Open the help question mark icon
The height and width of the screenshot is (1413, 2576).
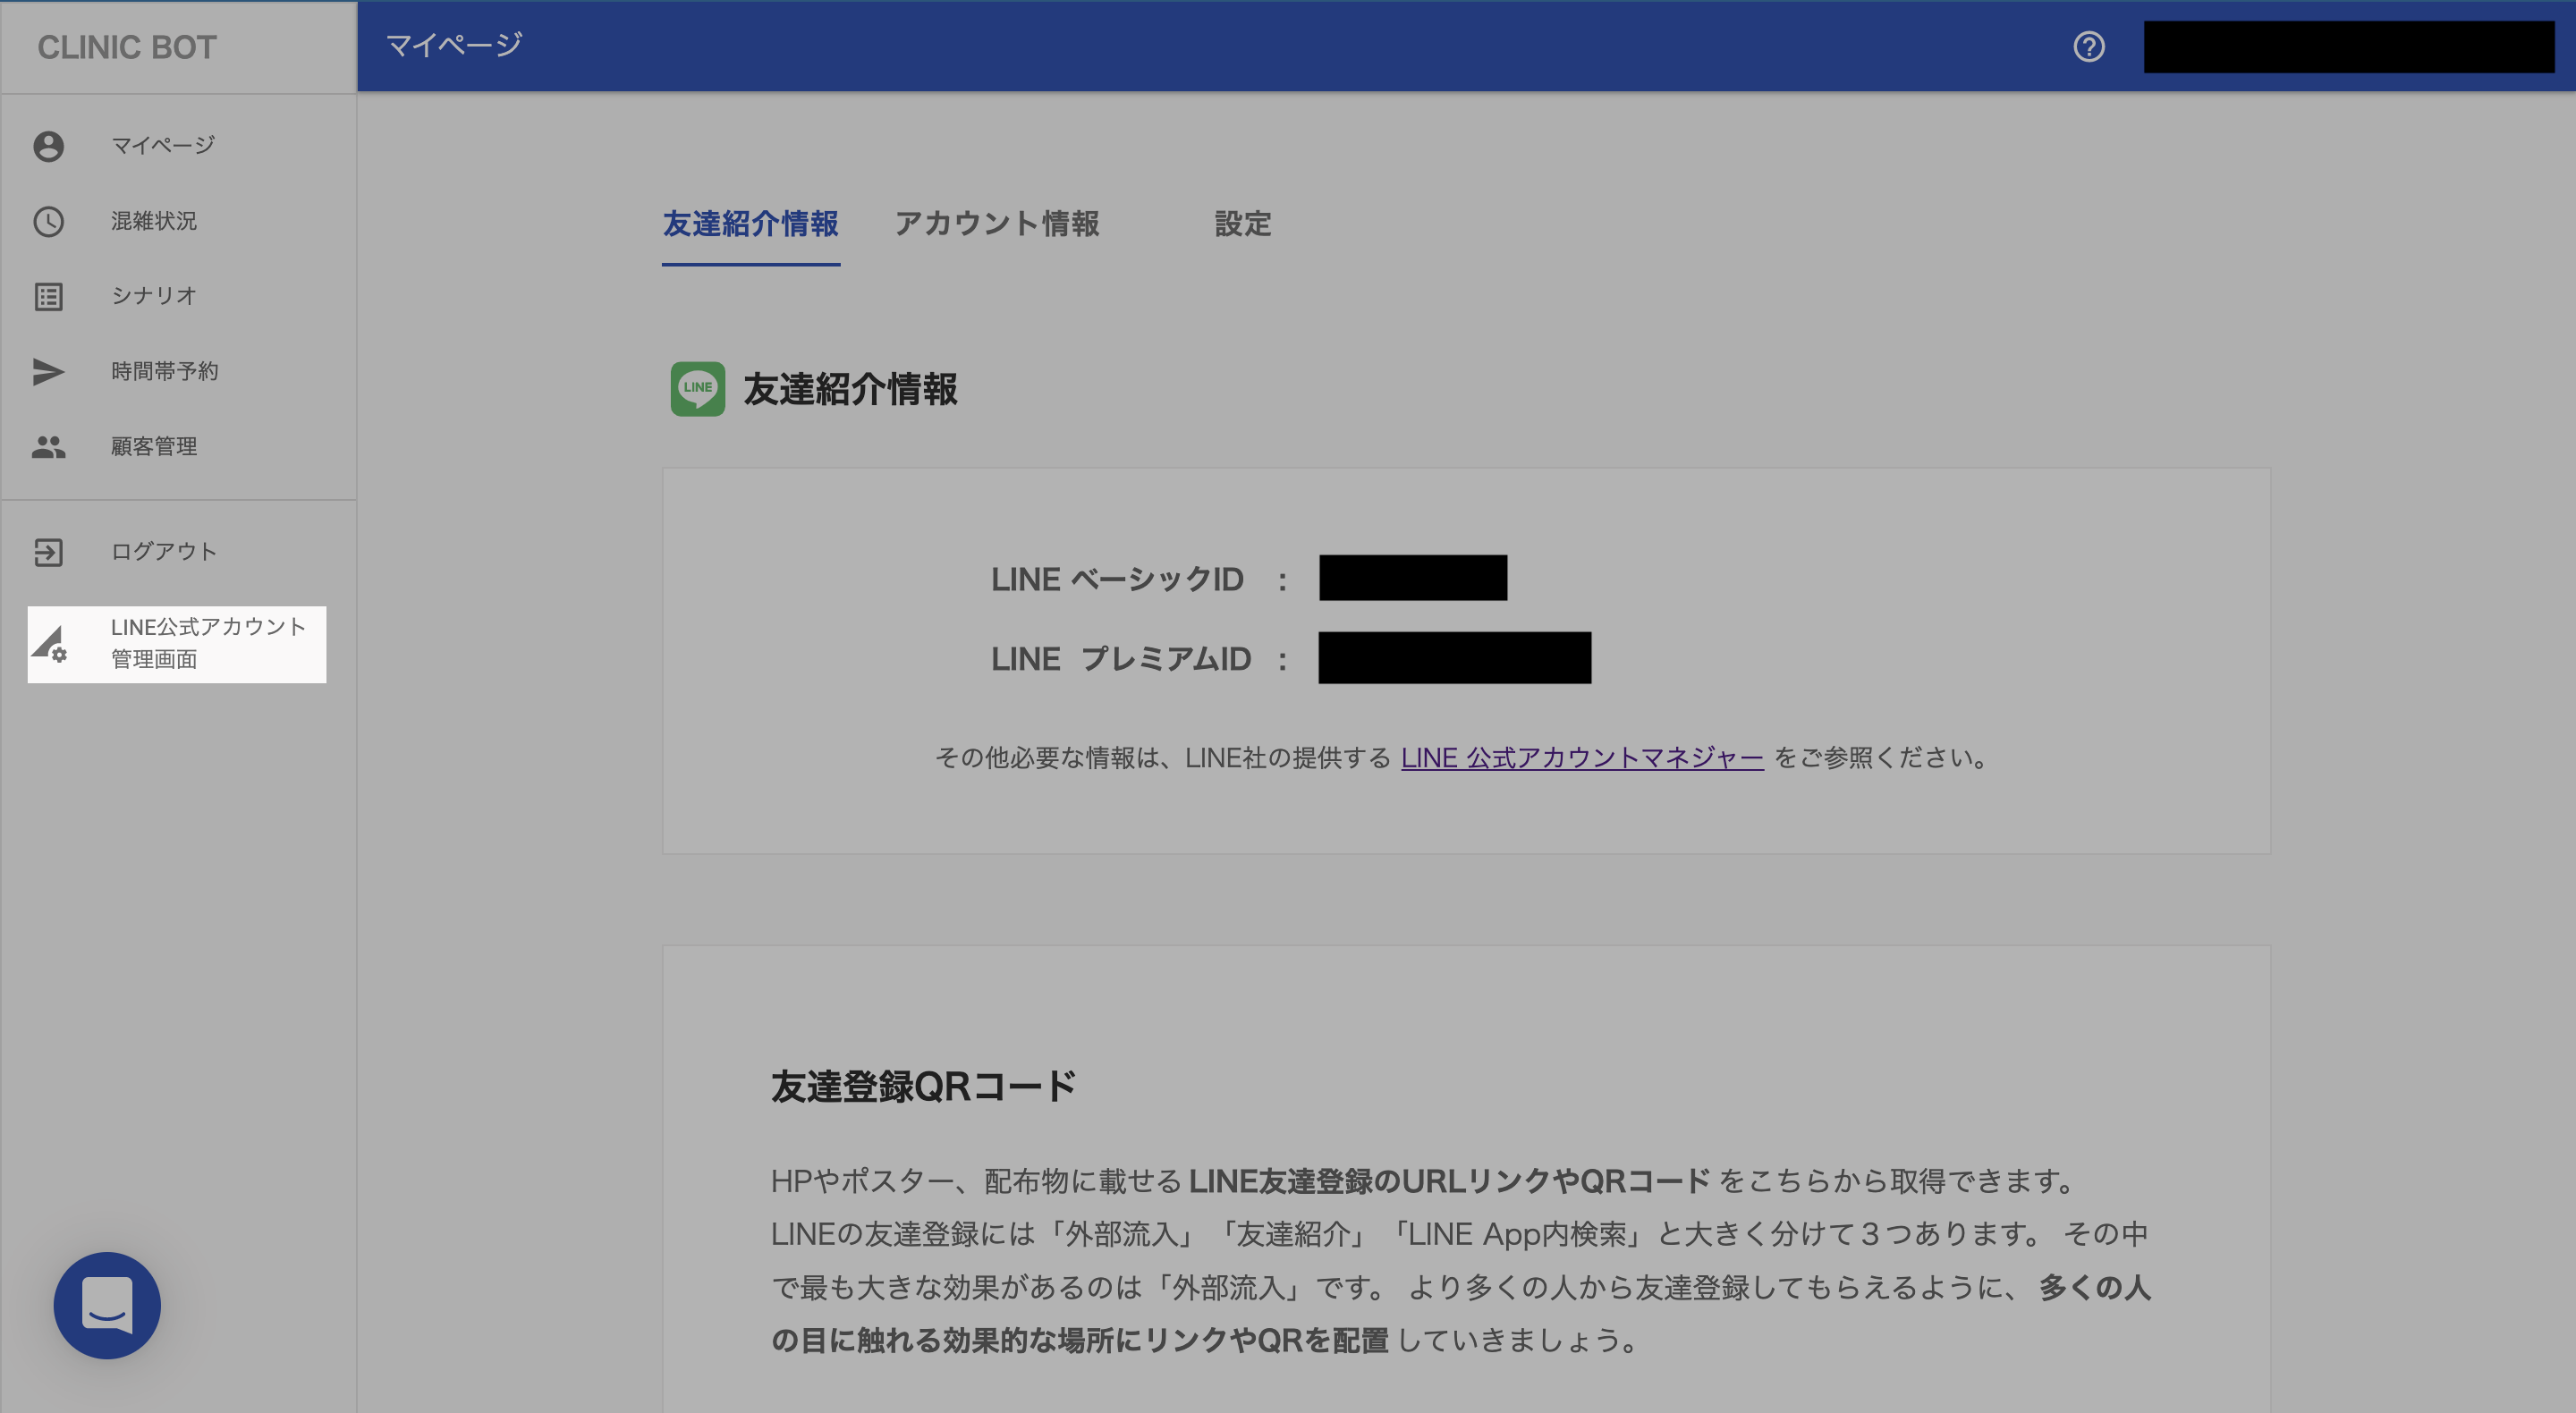2088,46
